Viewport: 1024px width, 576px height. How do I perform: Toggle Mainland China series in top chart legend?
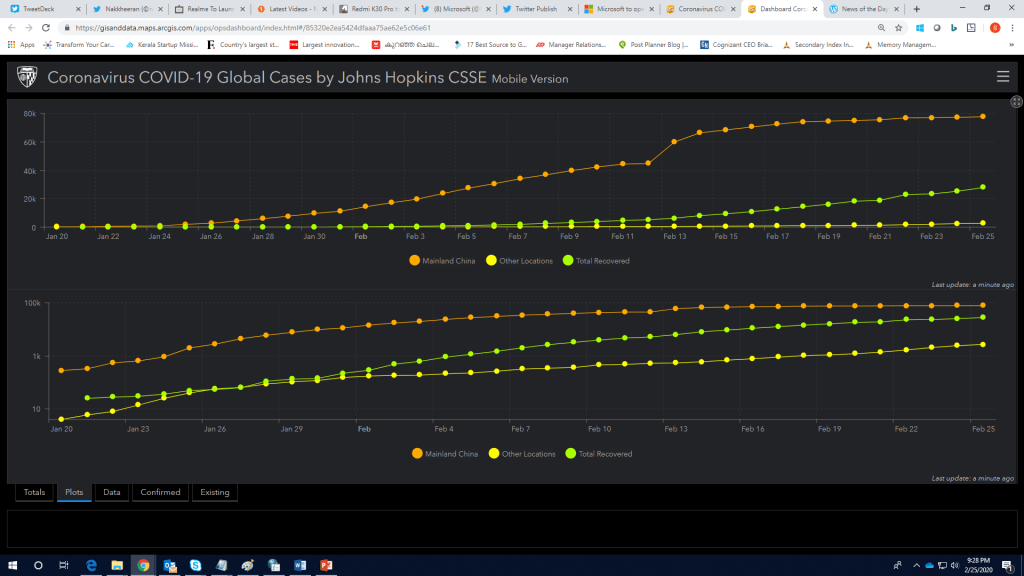click(x=444, y=261)
